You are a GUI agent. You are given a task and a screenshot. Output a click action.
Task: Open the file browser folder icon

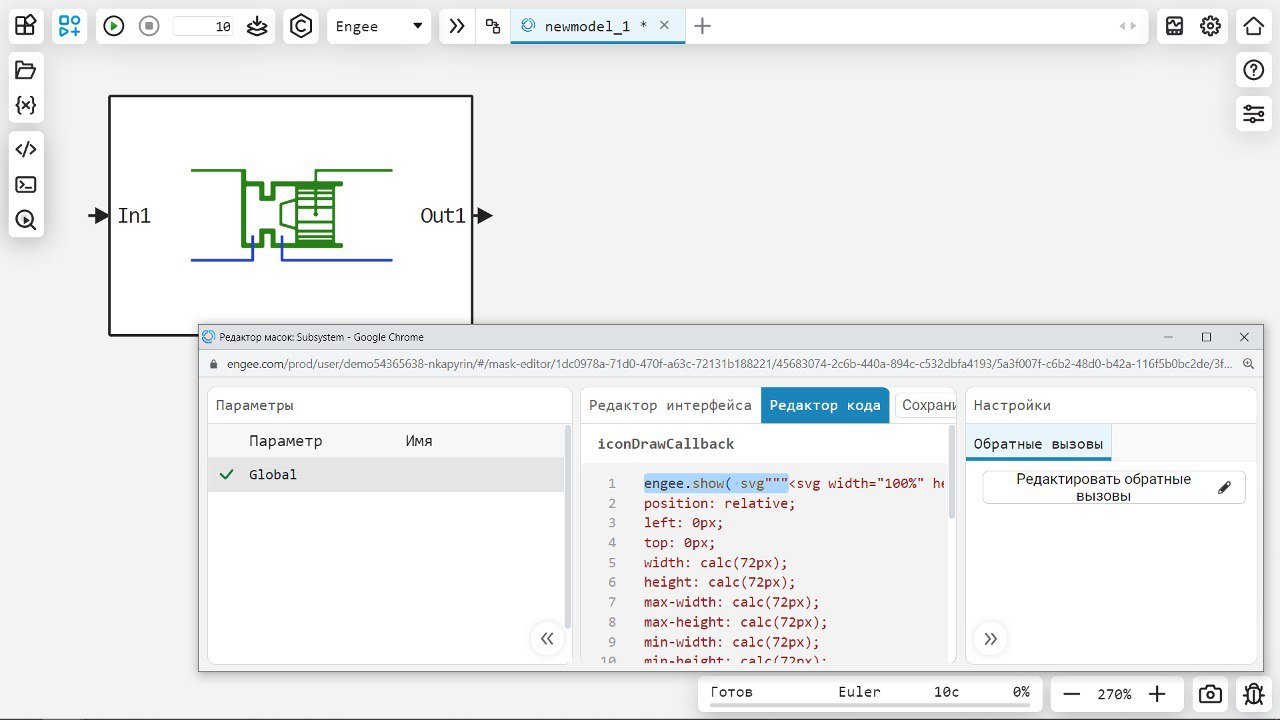[26, 70]
